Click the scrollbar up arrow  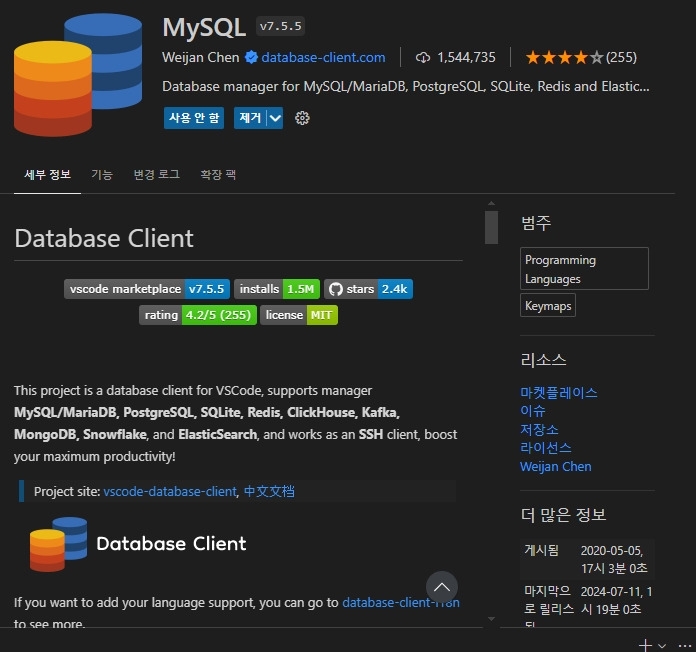(491, 203)
